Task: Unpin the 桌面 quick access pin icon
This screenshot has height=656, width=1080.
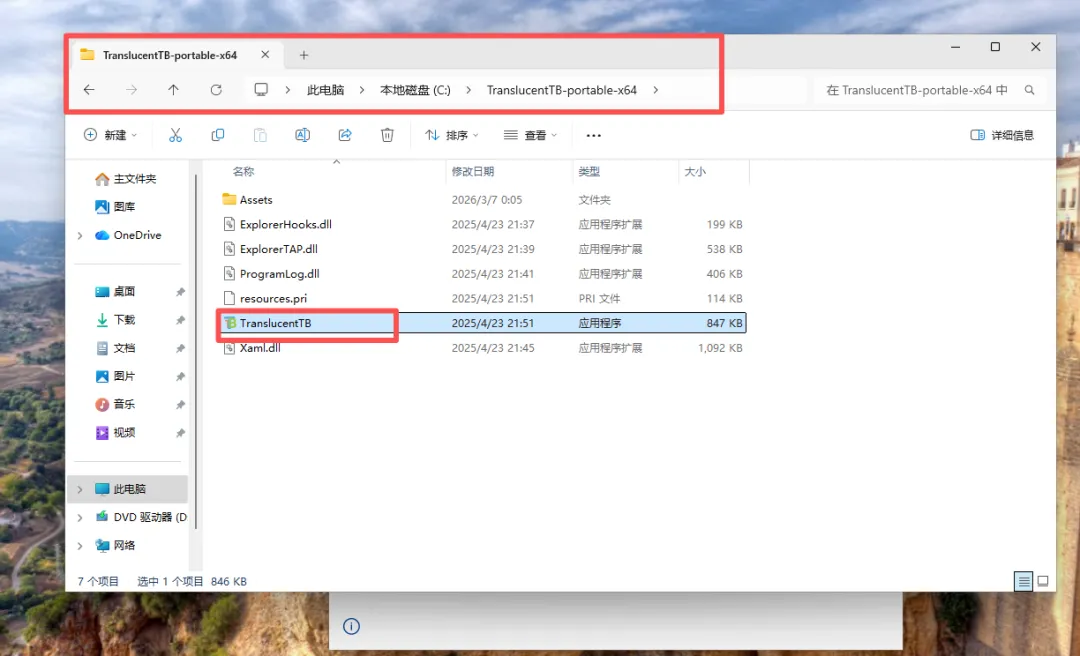Action: pos(180,291)
